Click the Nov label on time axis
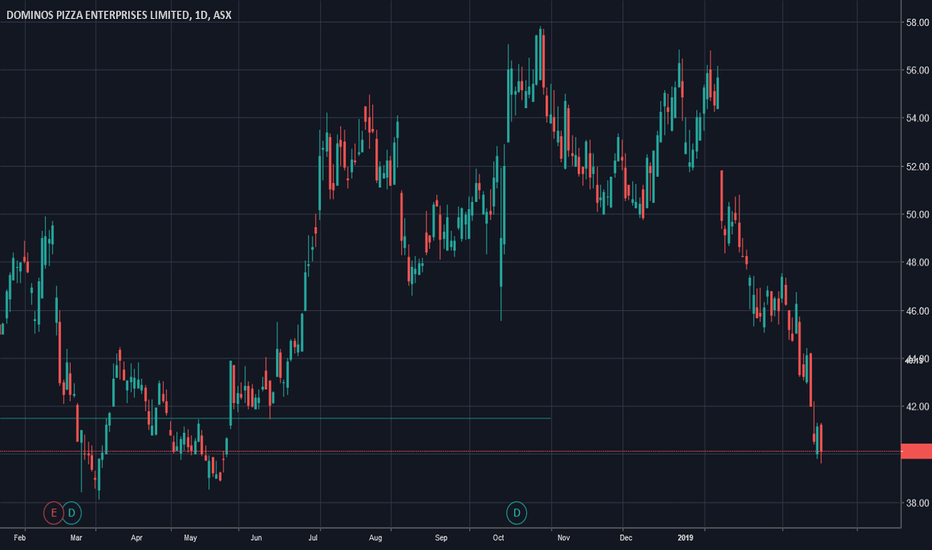This screenshot has height=550, width=932. coord(563,538)
